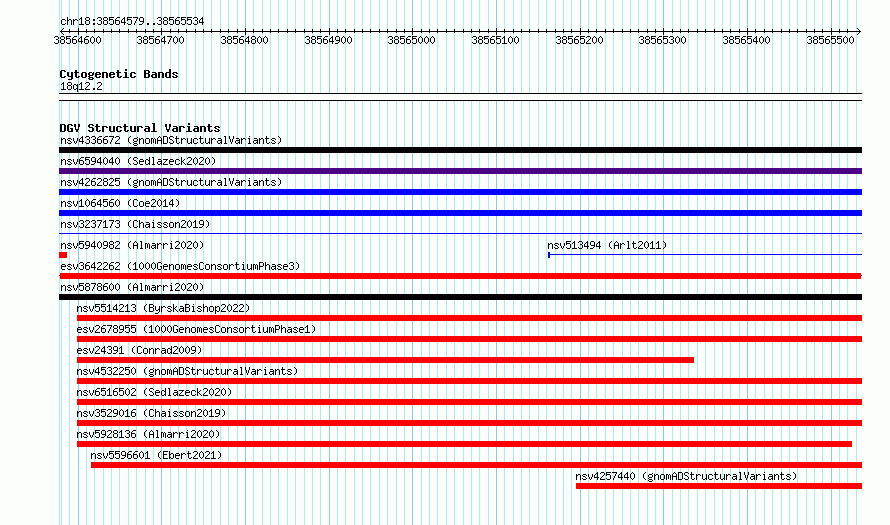The height and width of the screenshot is (525, 890).
Task: Click ruler position 38564800
Action: coord(245,40)
